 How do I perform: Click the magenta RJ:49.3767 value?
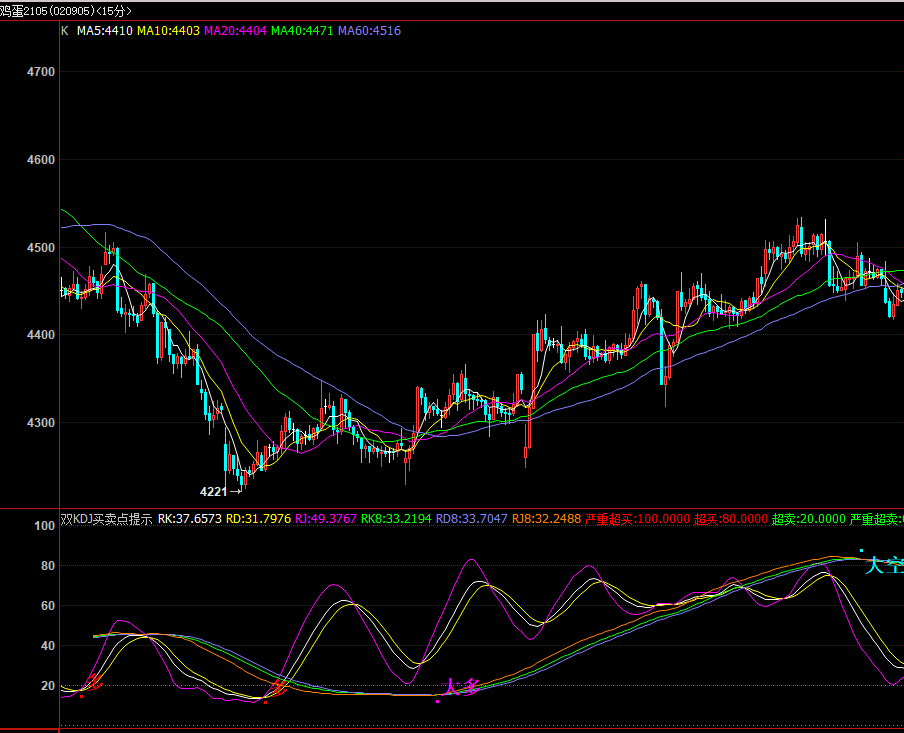326,519
